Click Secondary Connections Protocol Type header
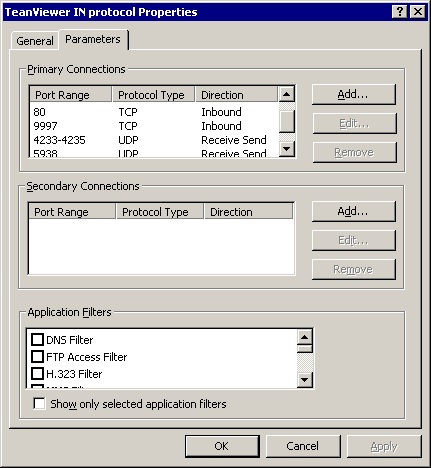 coord(160,212)
